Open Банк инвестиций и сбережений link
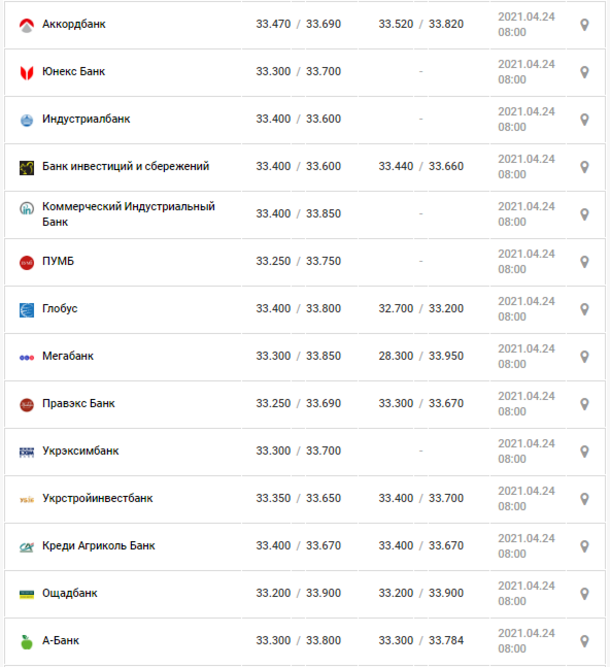 click(125, 166)
